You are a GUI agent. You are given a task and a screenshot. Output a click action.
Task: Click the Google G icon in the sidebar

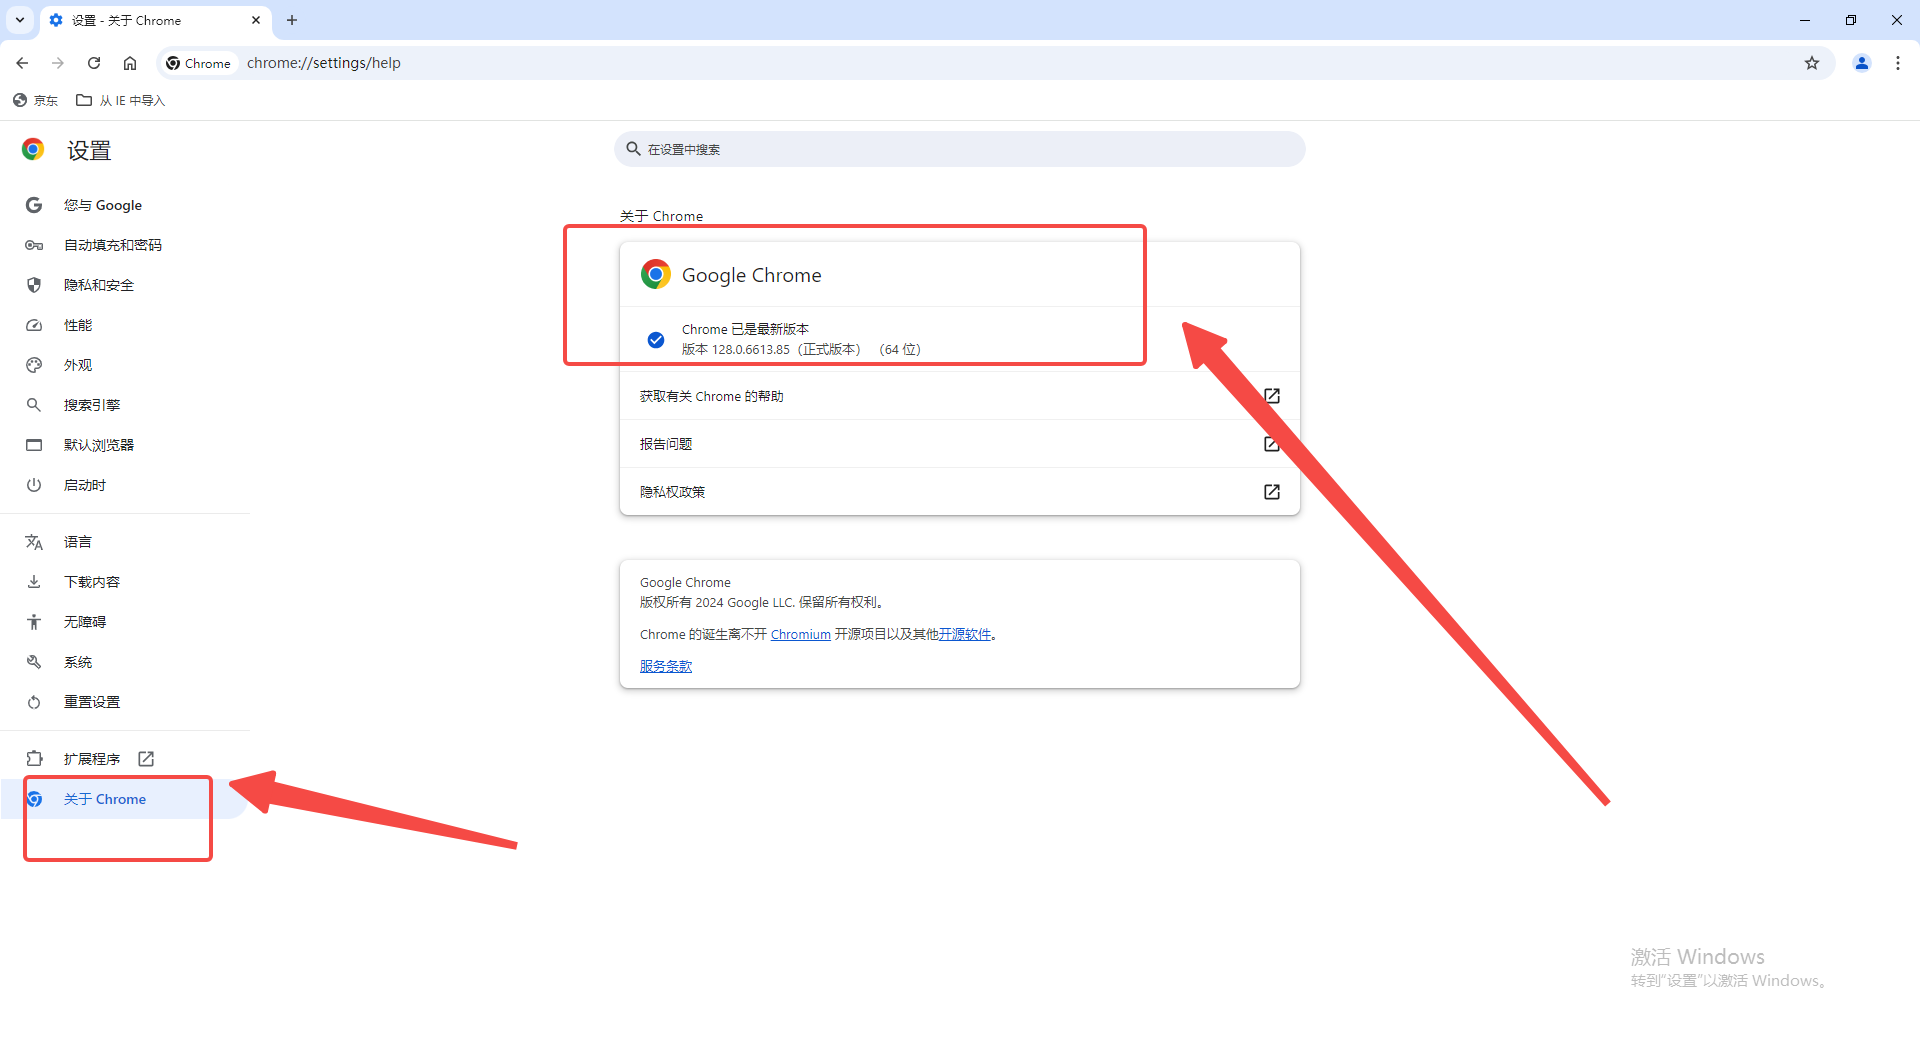pyautogui.click(x=34, y=205)
